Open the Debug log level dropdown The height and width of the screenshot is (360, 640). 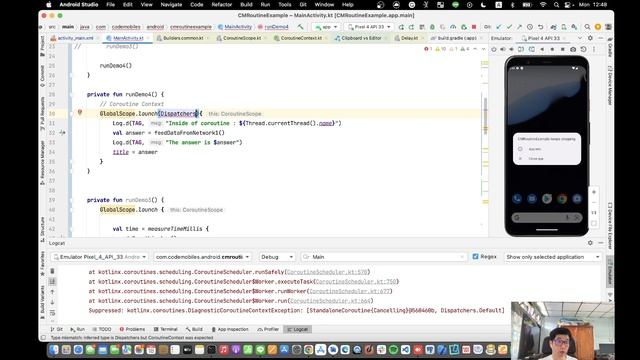tap(277, 257)
